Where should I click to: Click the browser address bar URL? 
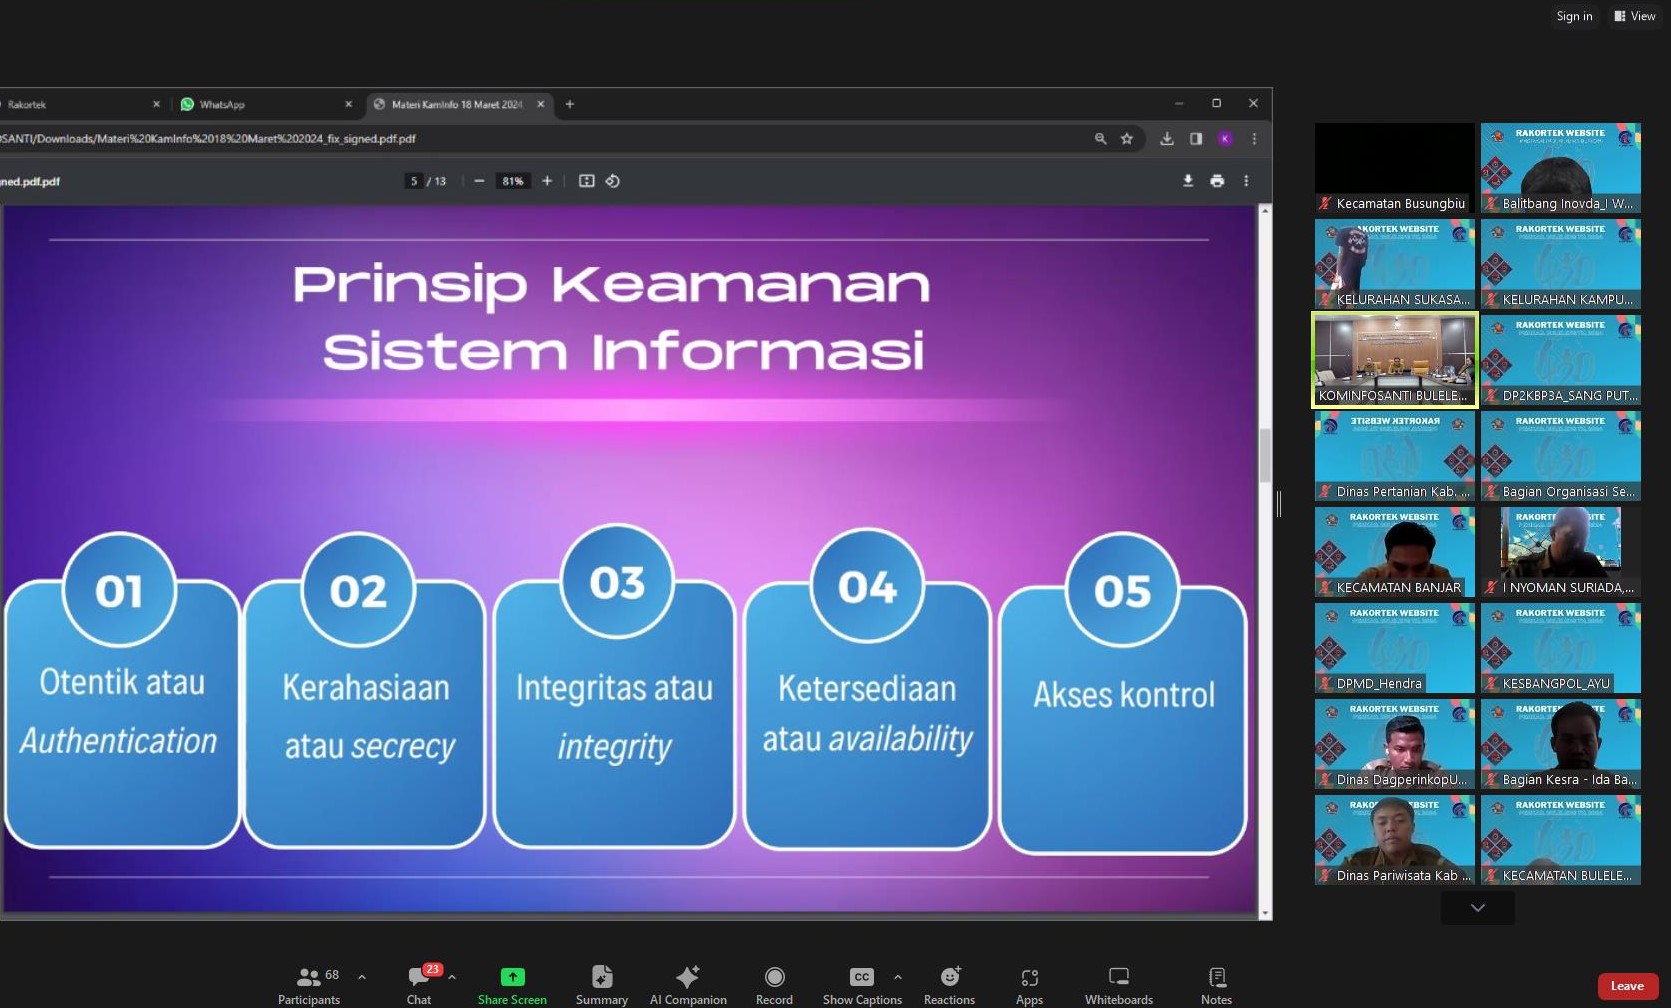(208, 139)
